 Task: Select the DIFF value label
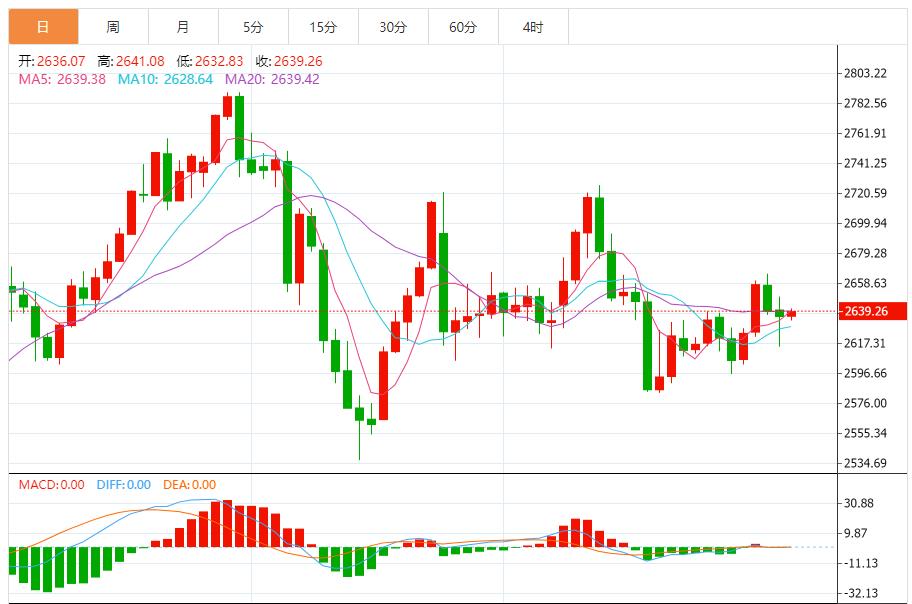[x=123, y=485]
